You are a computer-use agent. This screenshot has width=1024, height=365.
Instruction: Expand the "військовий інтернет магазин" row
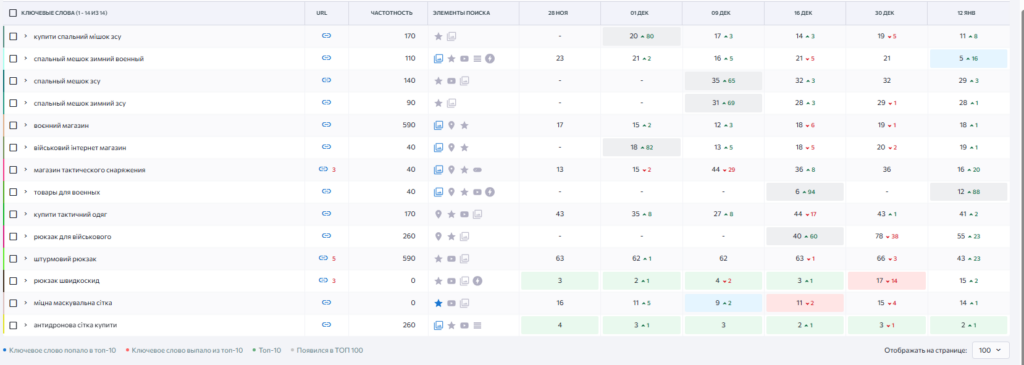25,148
